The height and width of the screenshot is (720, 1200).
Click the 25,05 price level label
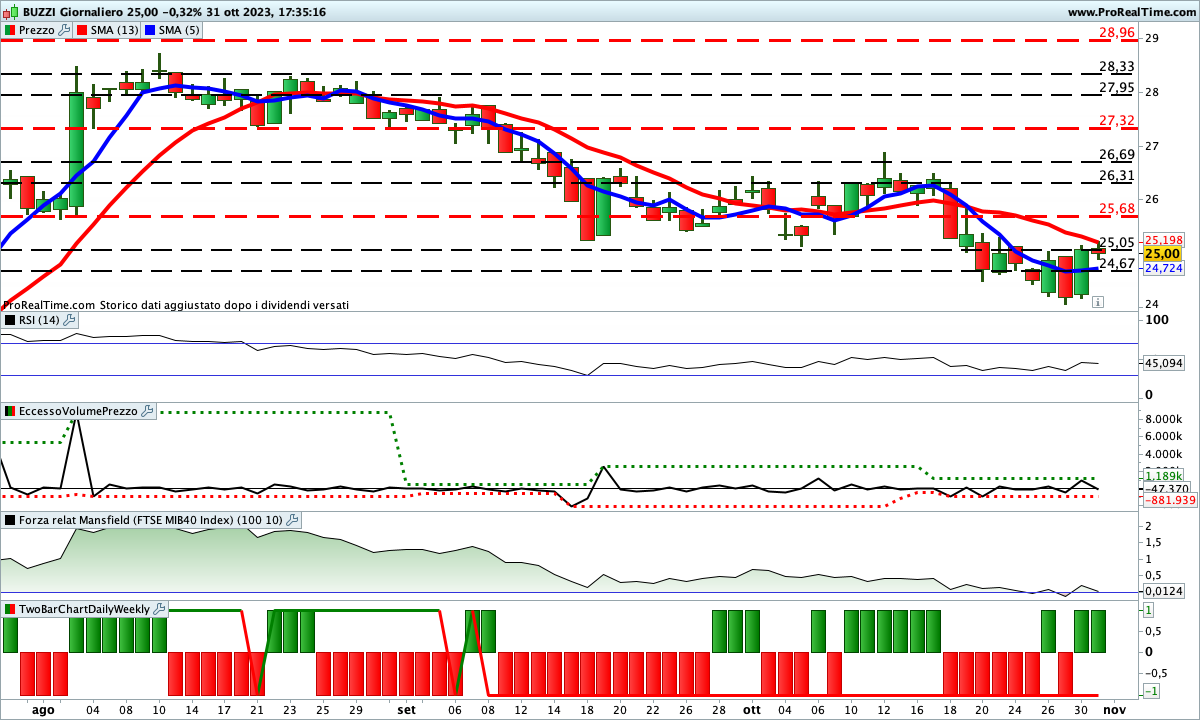pyautogui.click(x=1116, y=243)
